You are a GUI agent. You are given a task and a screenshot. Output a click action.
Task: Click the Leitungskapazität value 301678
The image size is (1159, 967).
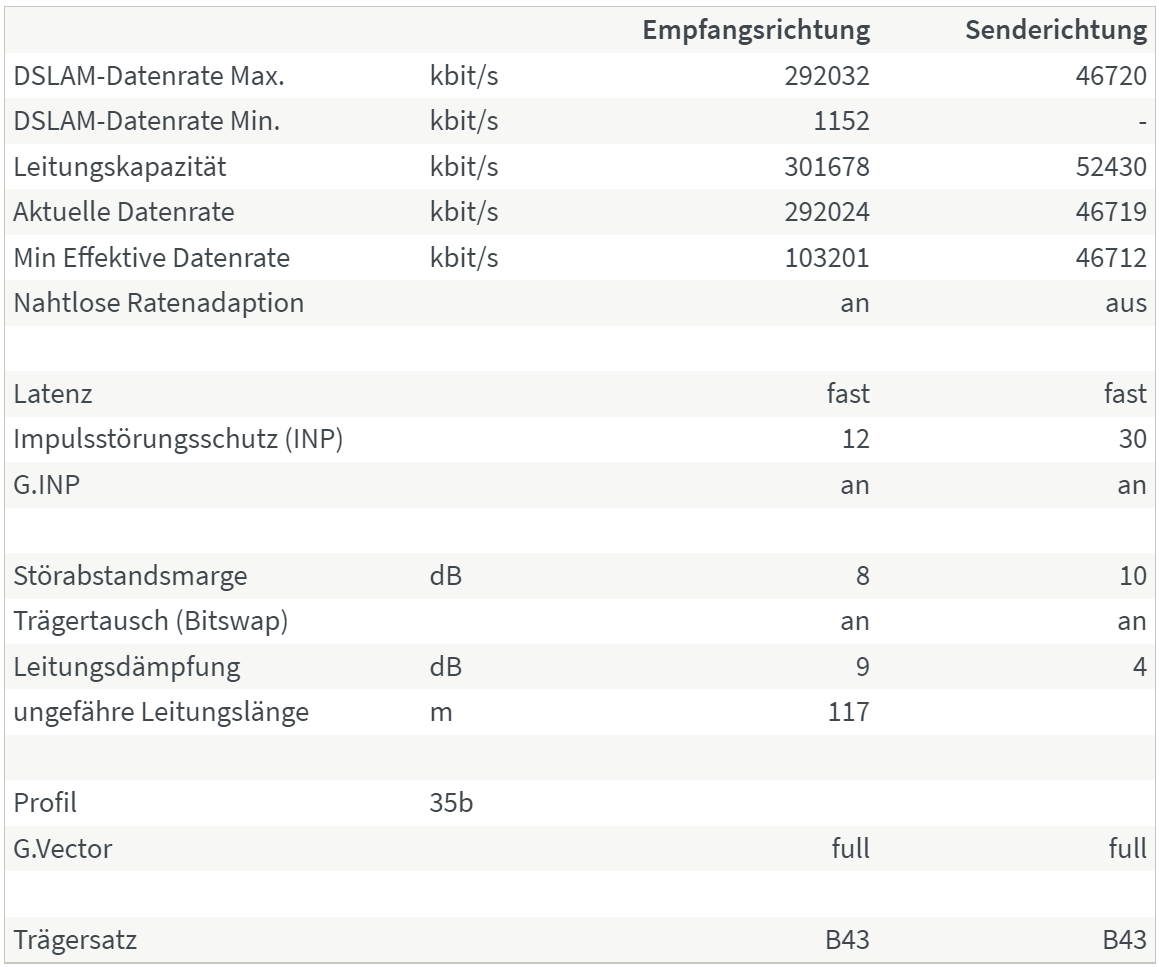[x=826, y=167]
